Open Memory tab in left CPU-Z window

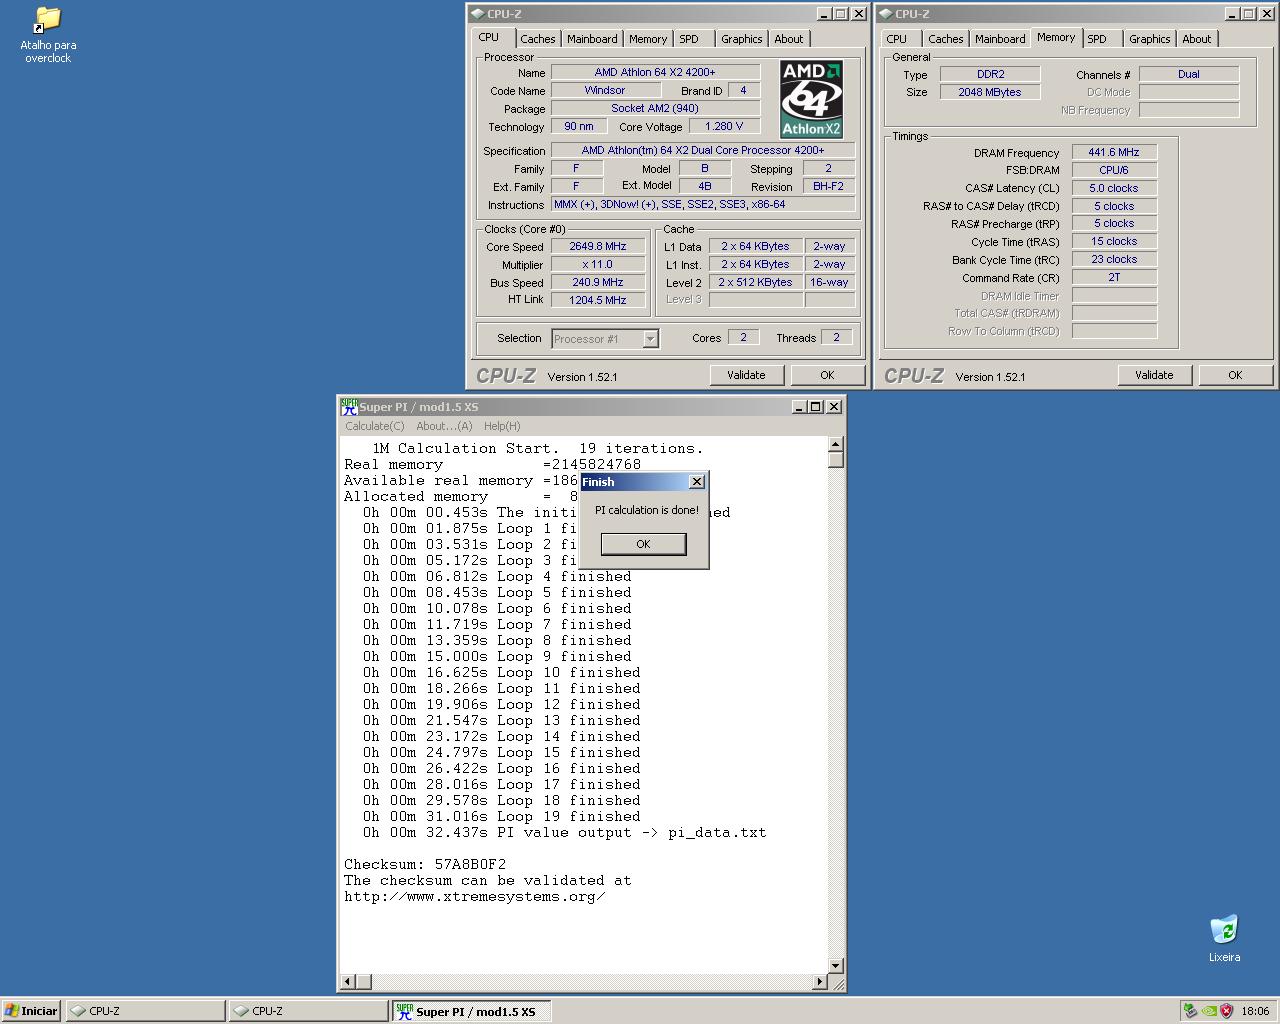[648, 39]
